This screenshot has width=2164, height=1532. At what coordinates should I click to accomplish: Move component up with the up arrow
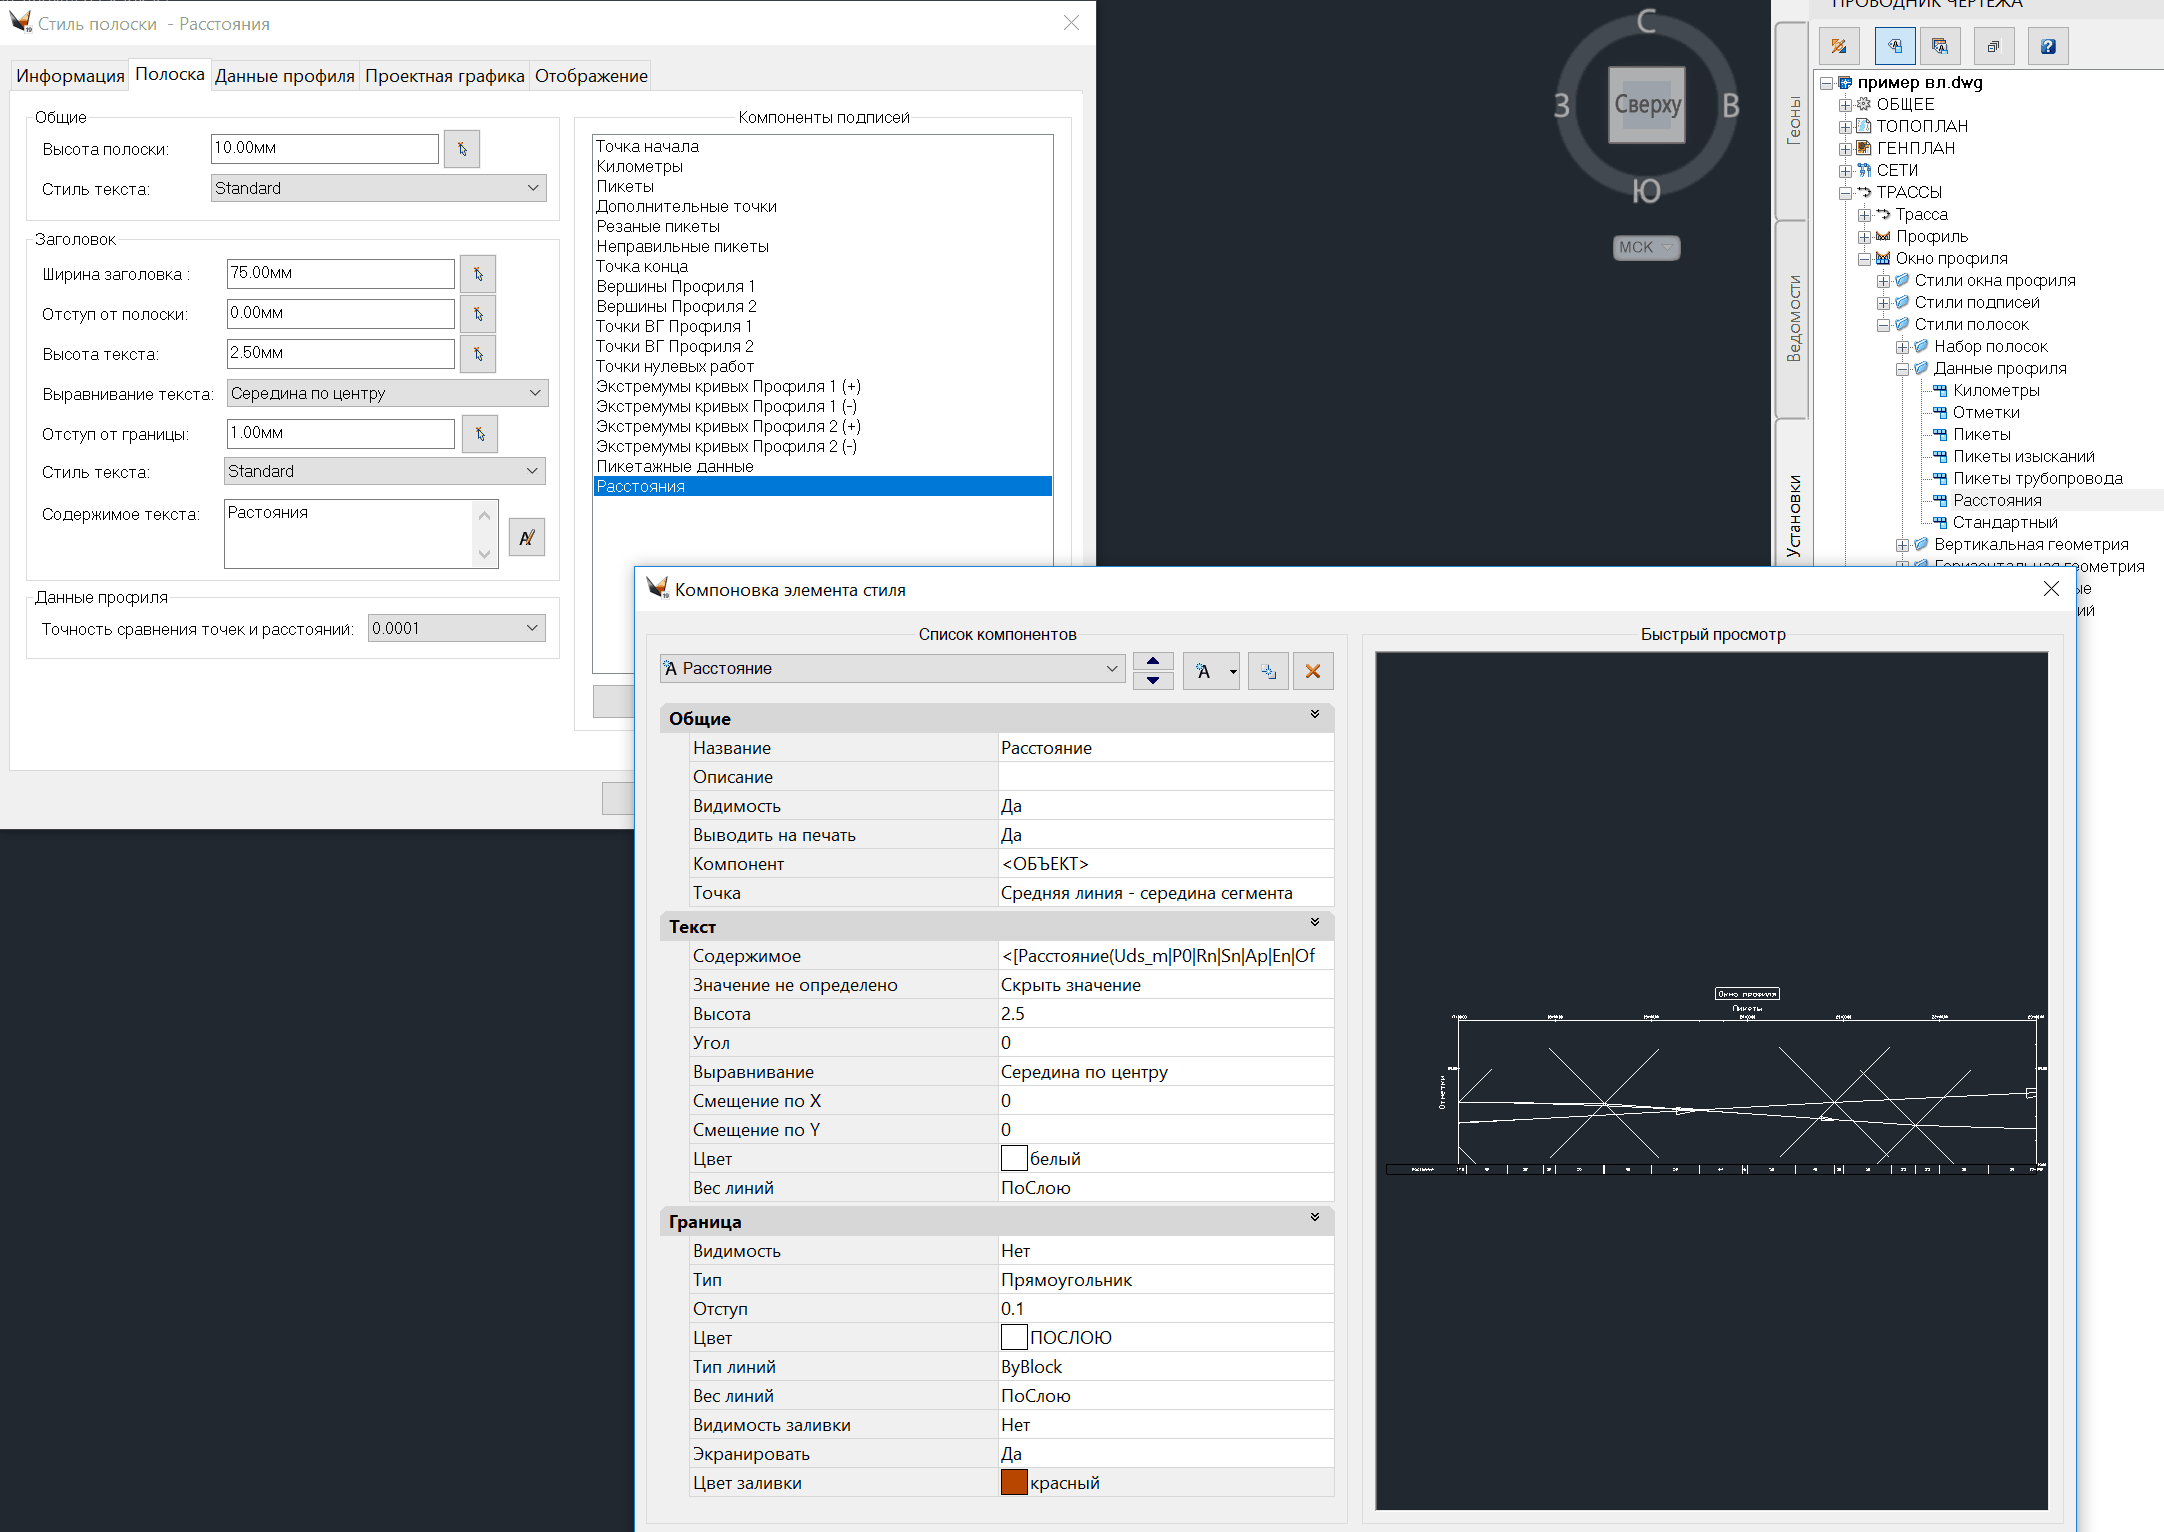click(1152, 661)
